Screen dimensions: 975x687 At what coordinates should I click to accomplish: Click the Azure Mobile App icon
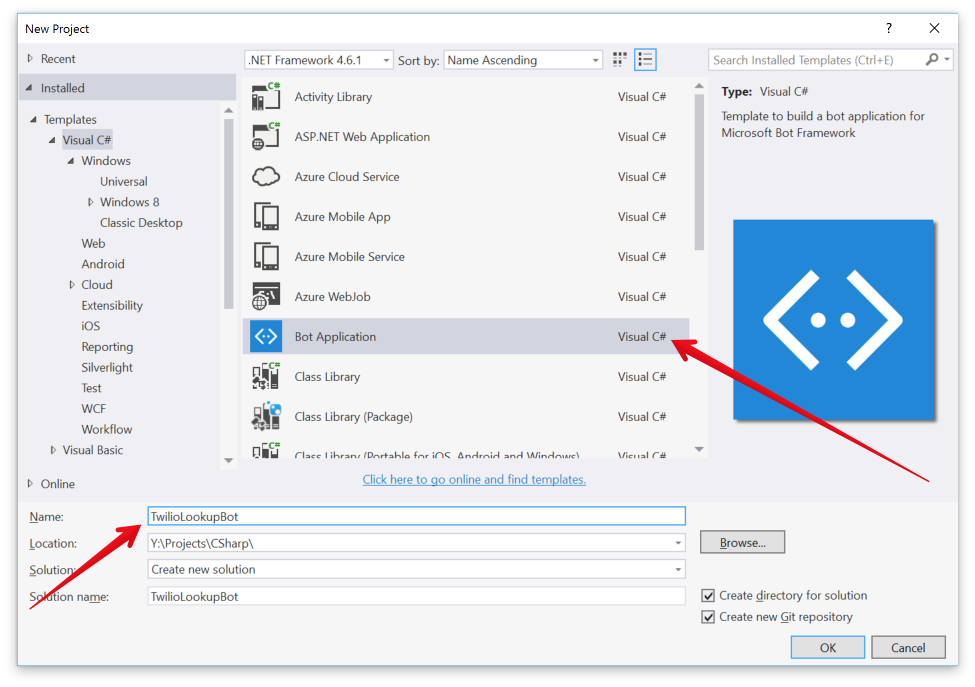click(x=266, y=216)
